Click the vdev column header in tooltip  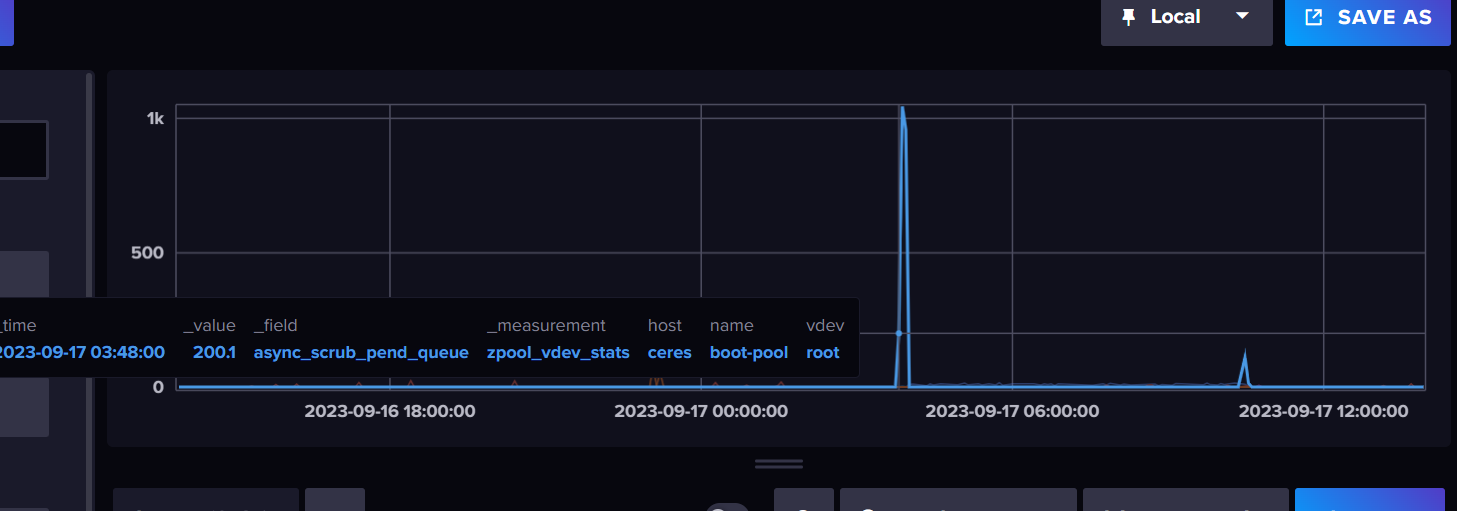(823, 325)
